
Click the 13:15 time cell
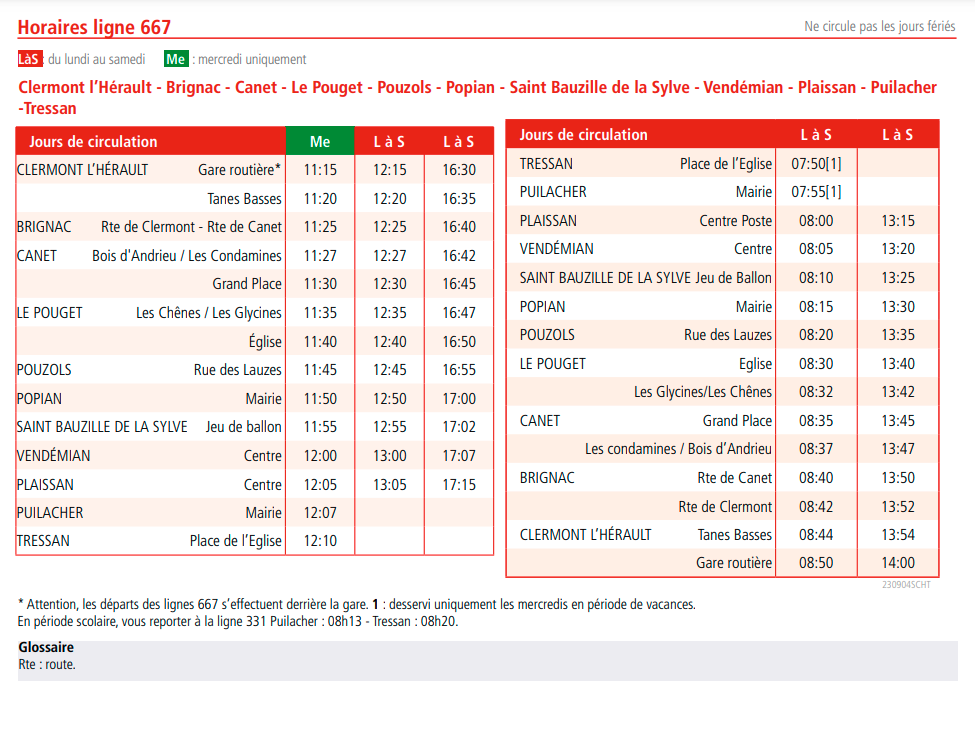(x=898, y=221)
